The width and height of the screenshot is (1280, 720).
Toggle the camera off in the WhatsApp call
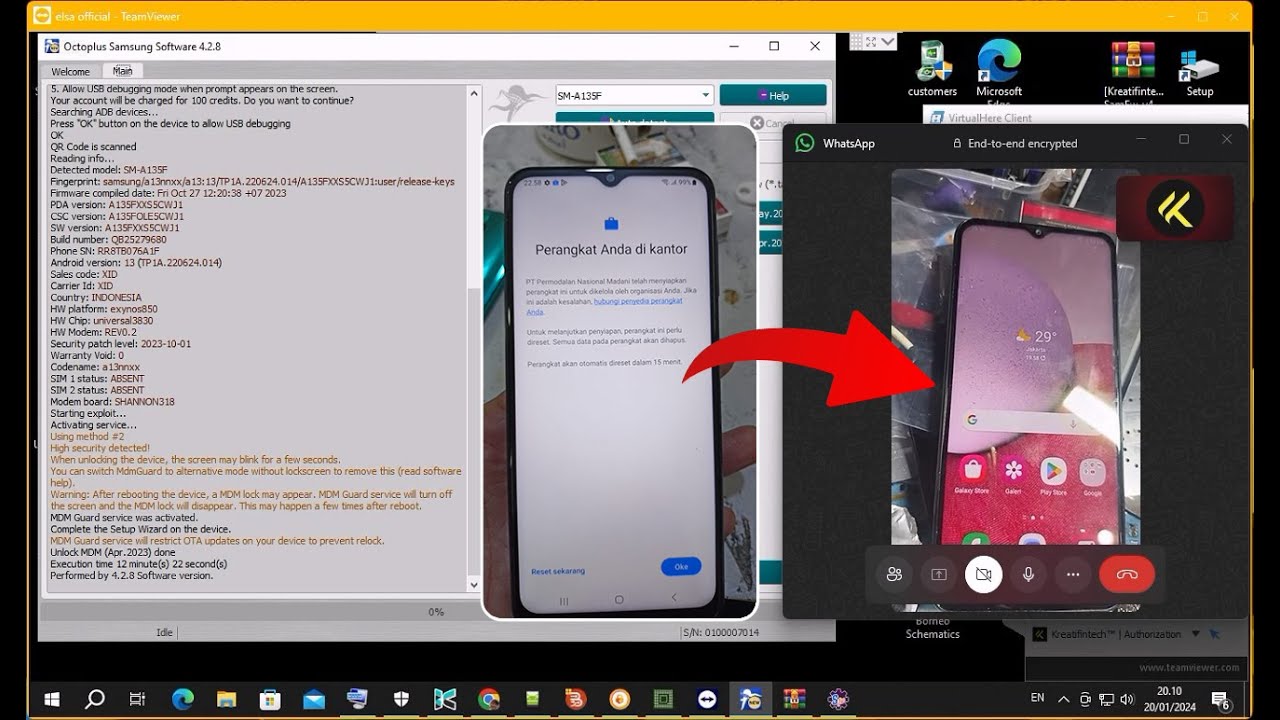click(983, 574)
